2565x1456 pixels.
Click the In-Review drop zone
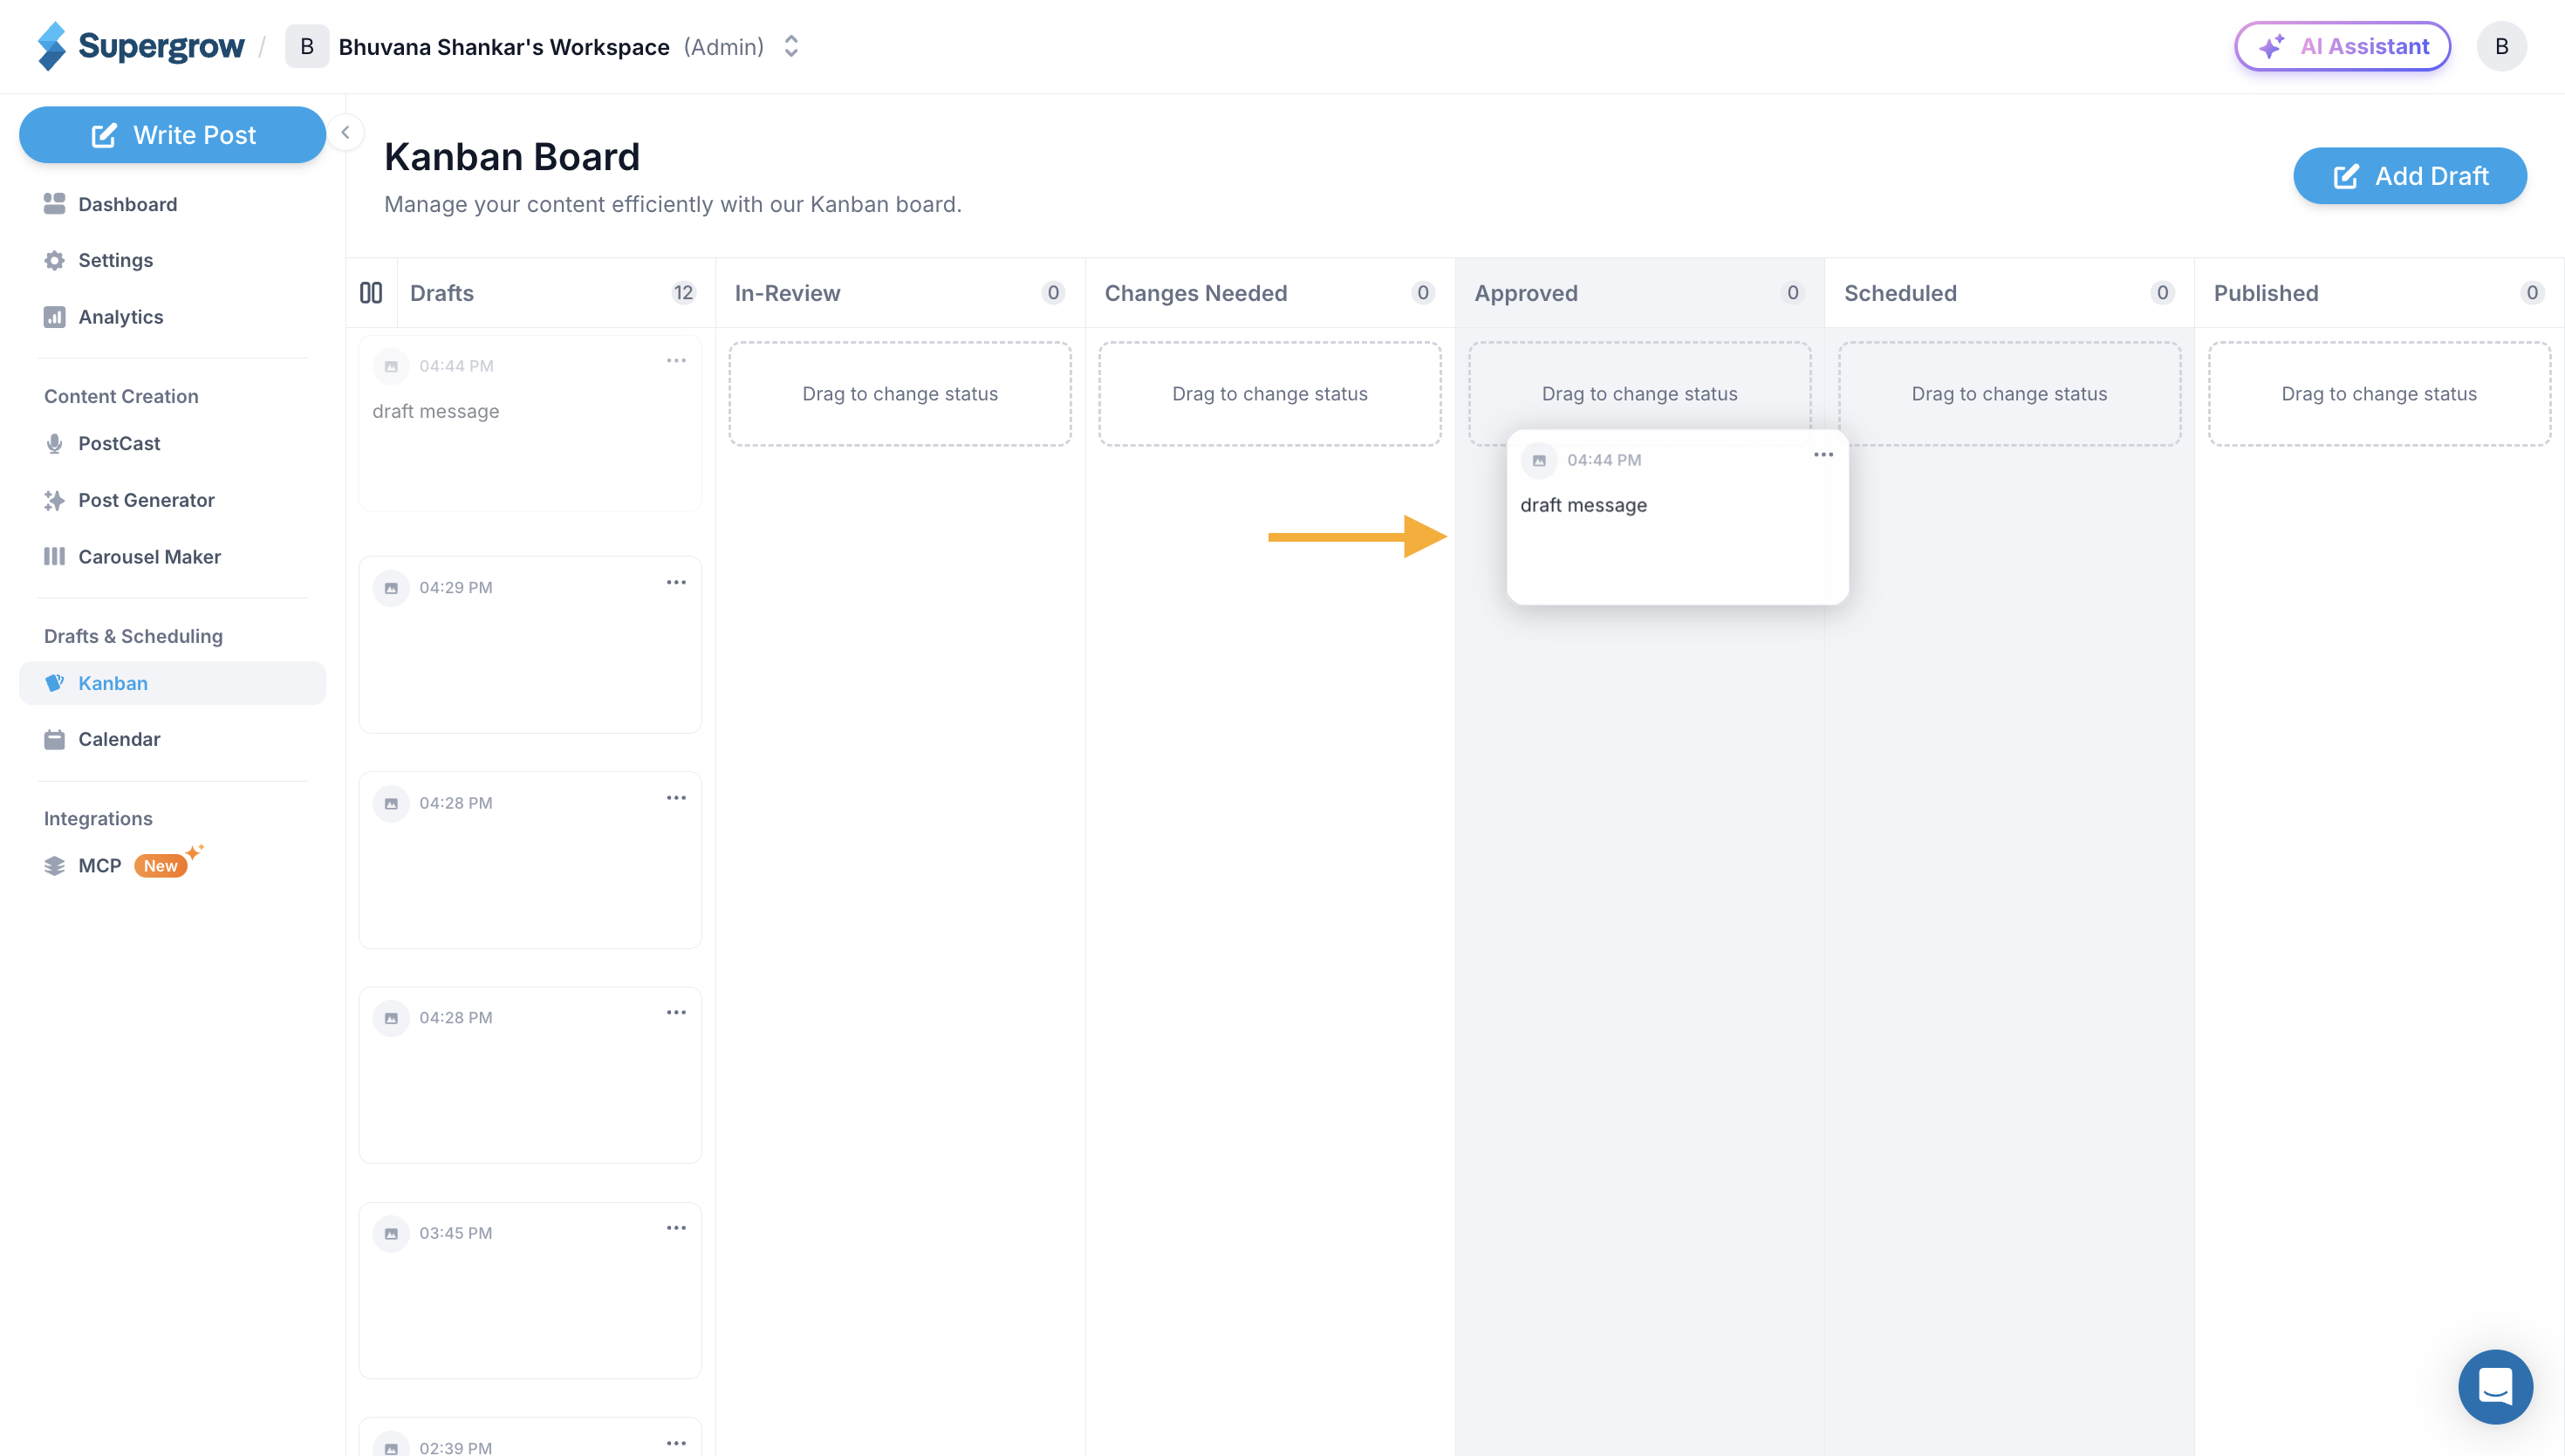coord(900,394)
